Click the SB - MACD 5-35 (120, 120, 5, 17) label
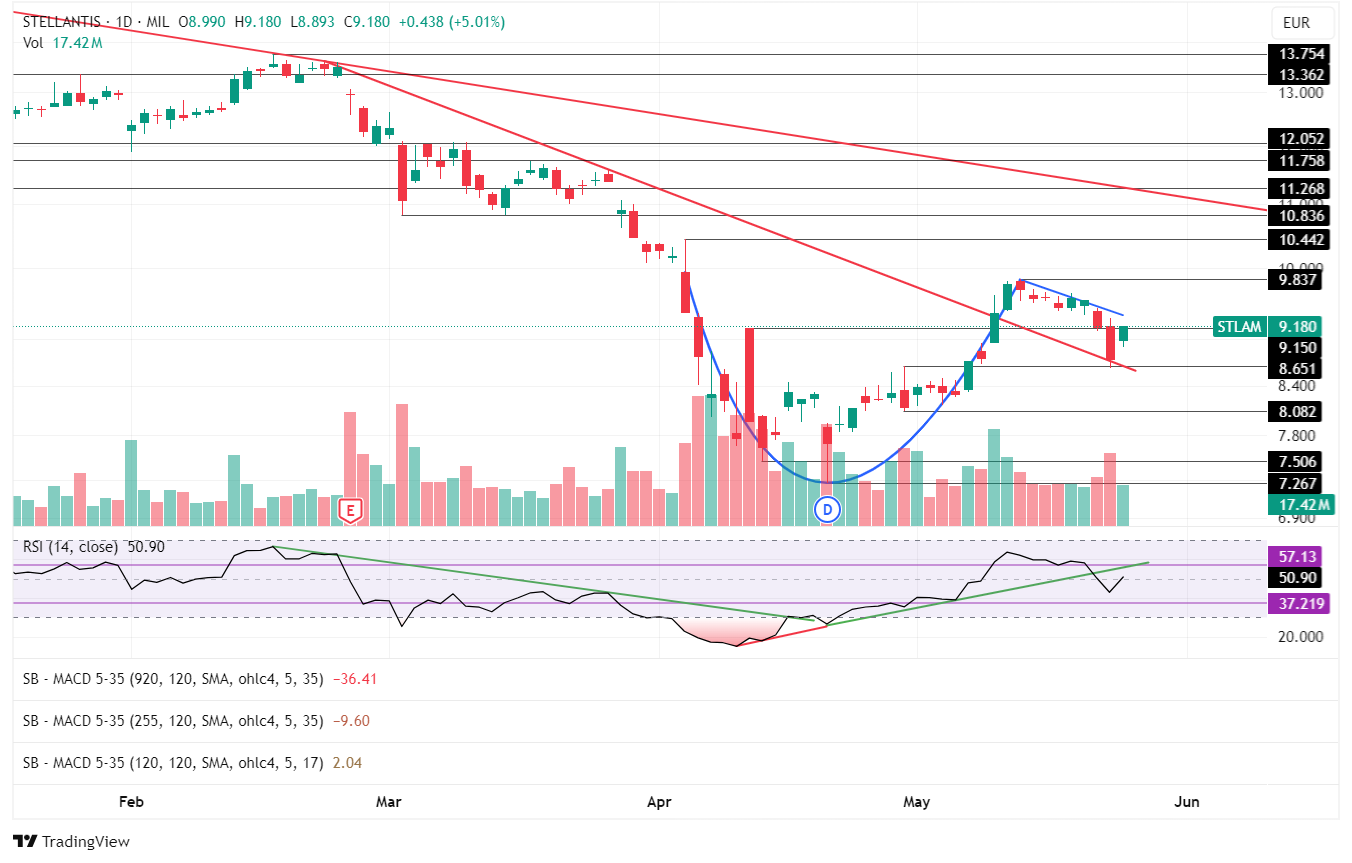 [x=173, y=763]
